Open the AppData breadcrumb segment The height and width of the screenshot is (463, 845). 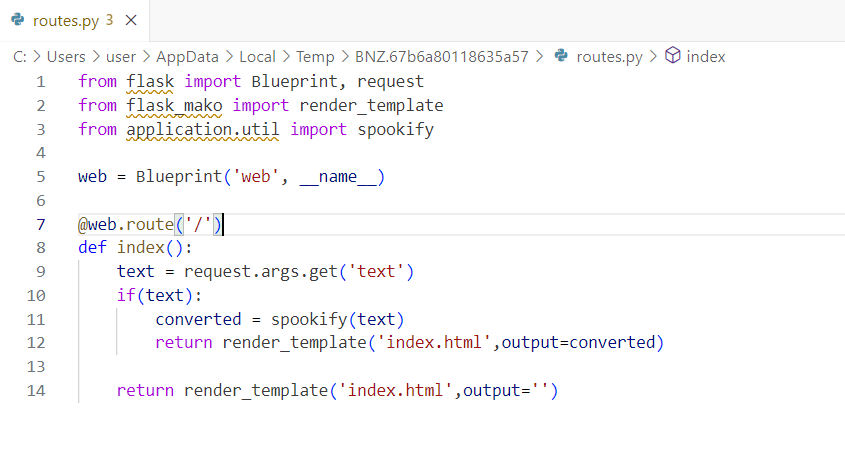point(188,57)
